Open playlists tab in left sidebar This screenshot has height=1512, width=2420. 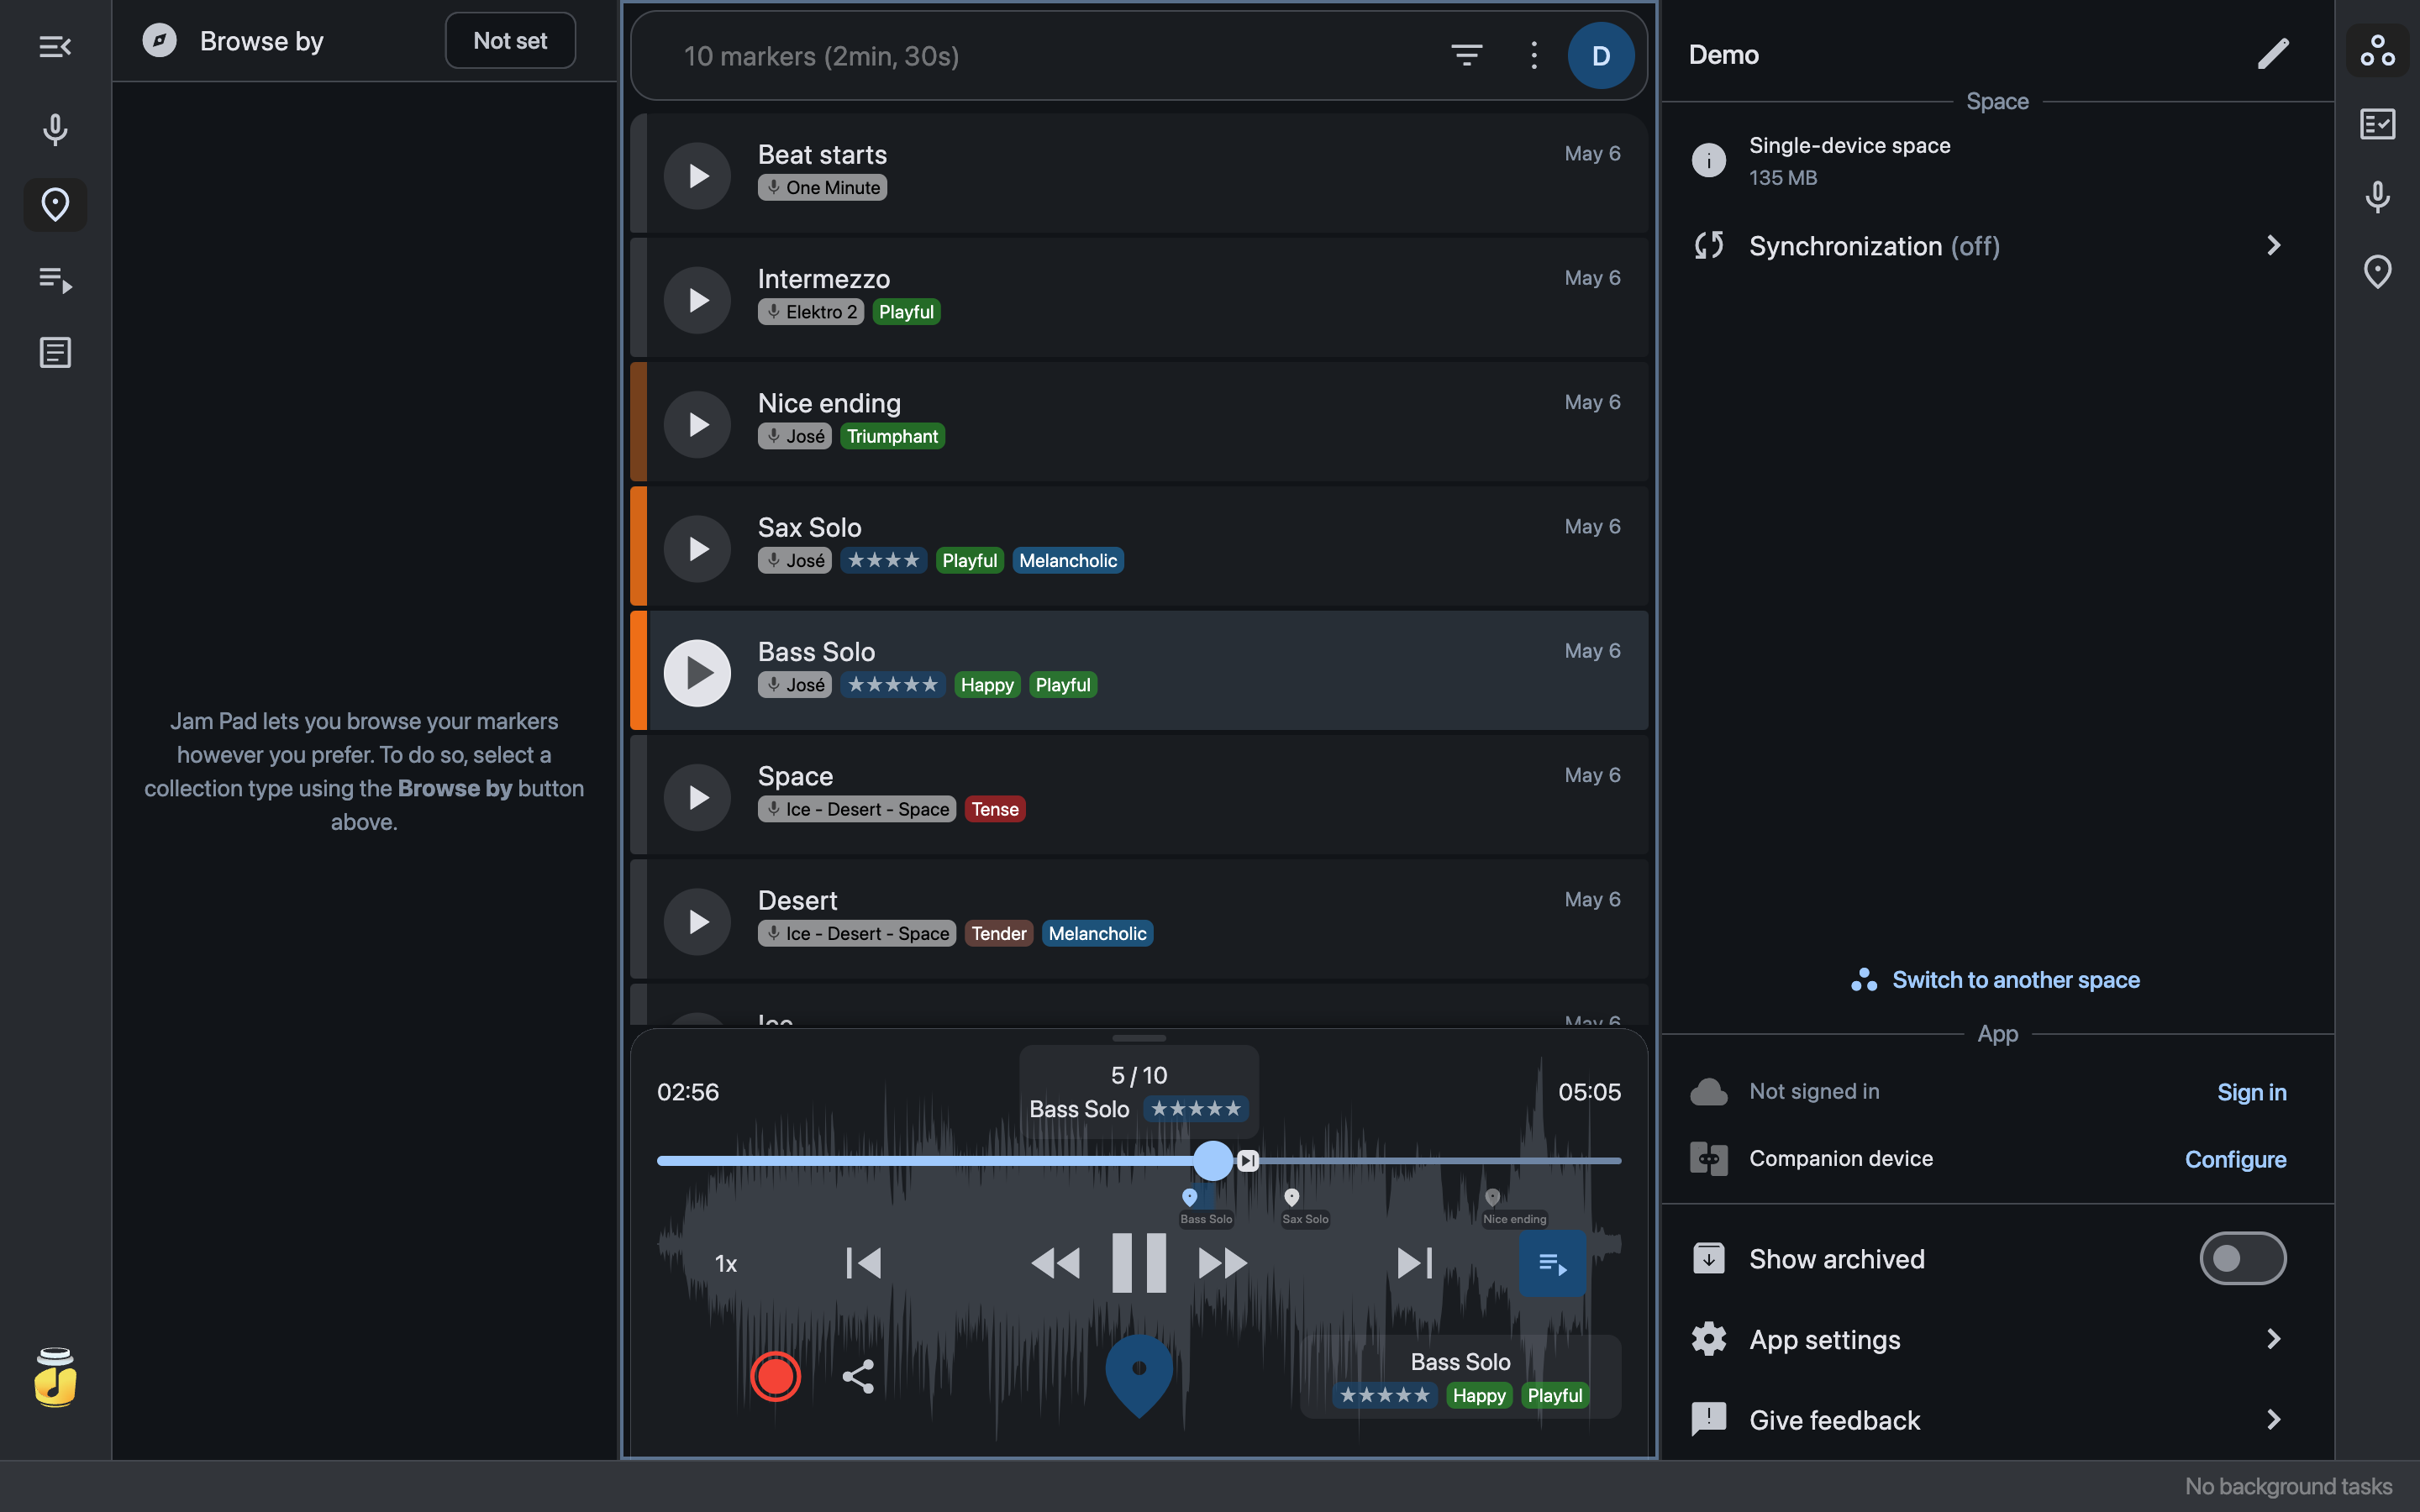point(55,279)
